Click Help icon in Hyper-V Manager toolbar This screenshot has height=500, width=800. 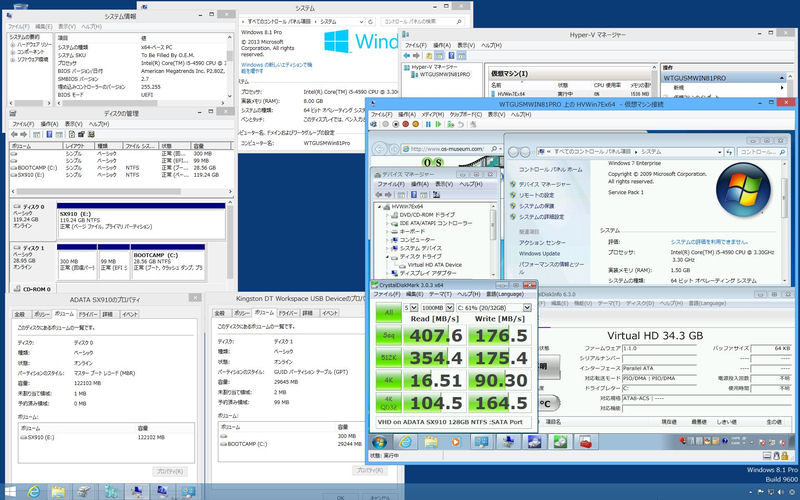tap(452, 55)
